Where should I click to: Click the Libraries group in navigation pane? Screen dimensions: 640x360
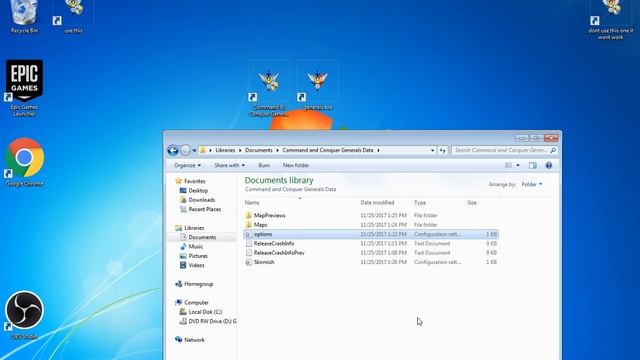(x=189, y=228)
